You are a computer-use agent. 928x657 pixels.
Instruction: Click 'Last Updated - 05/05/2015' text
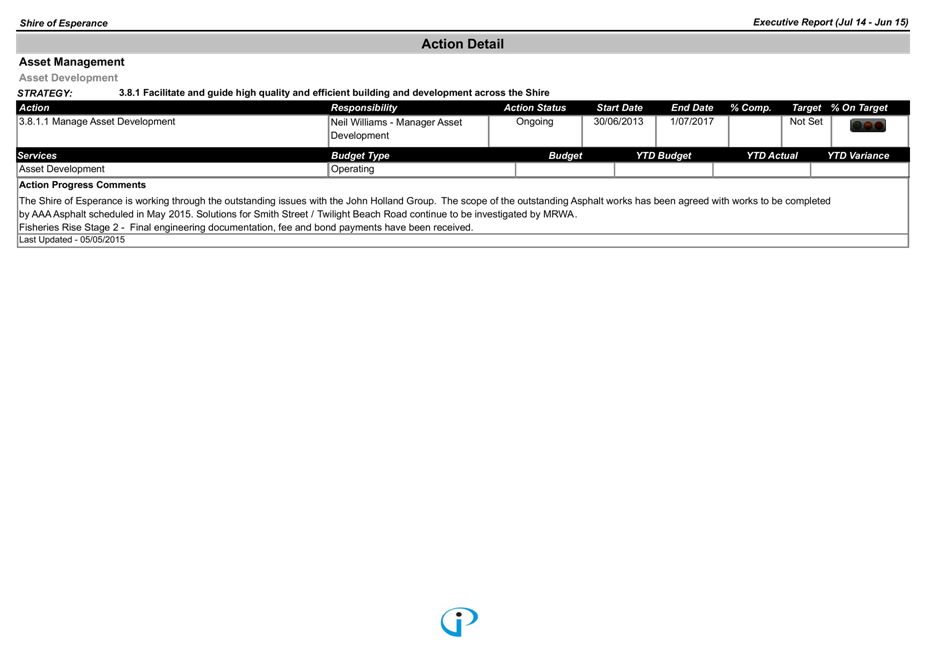(x=72, y=240)
